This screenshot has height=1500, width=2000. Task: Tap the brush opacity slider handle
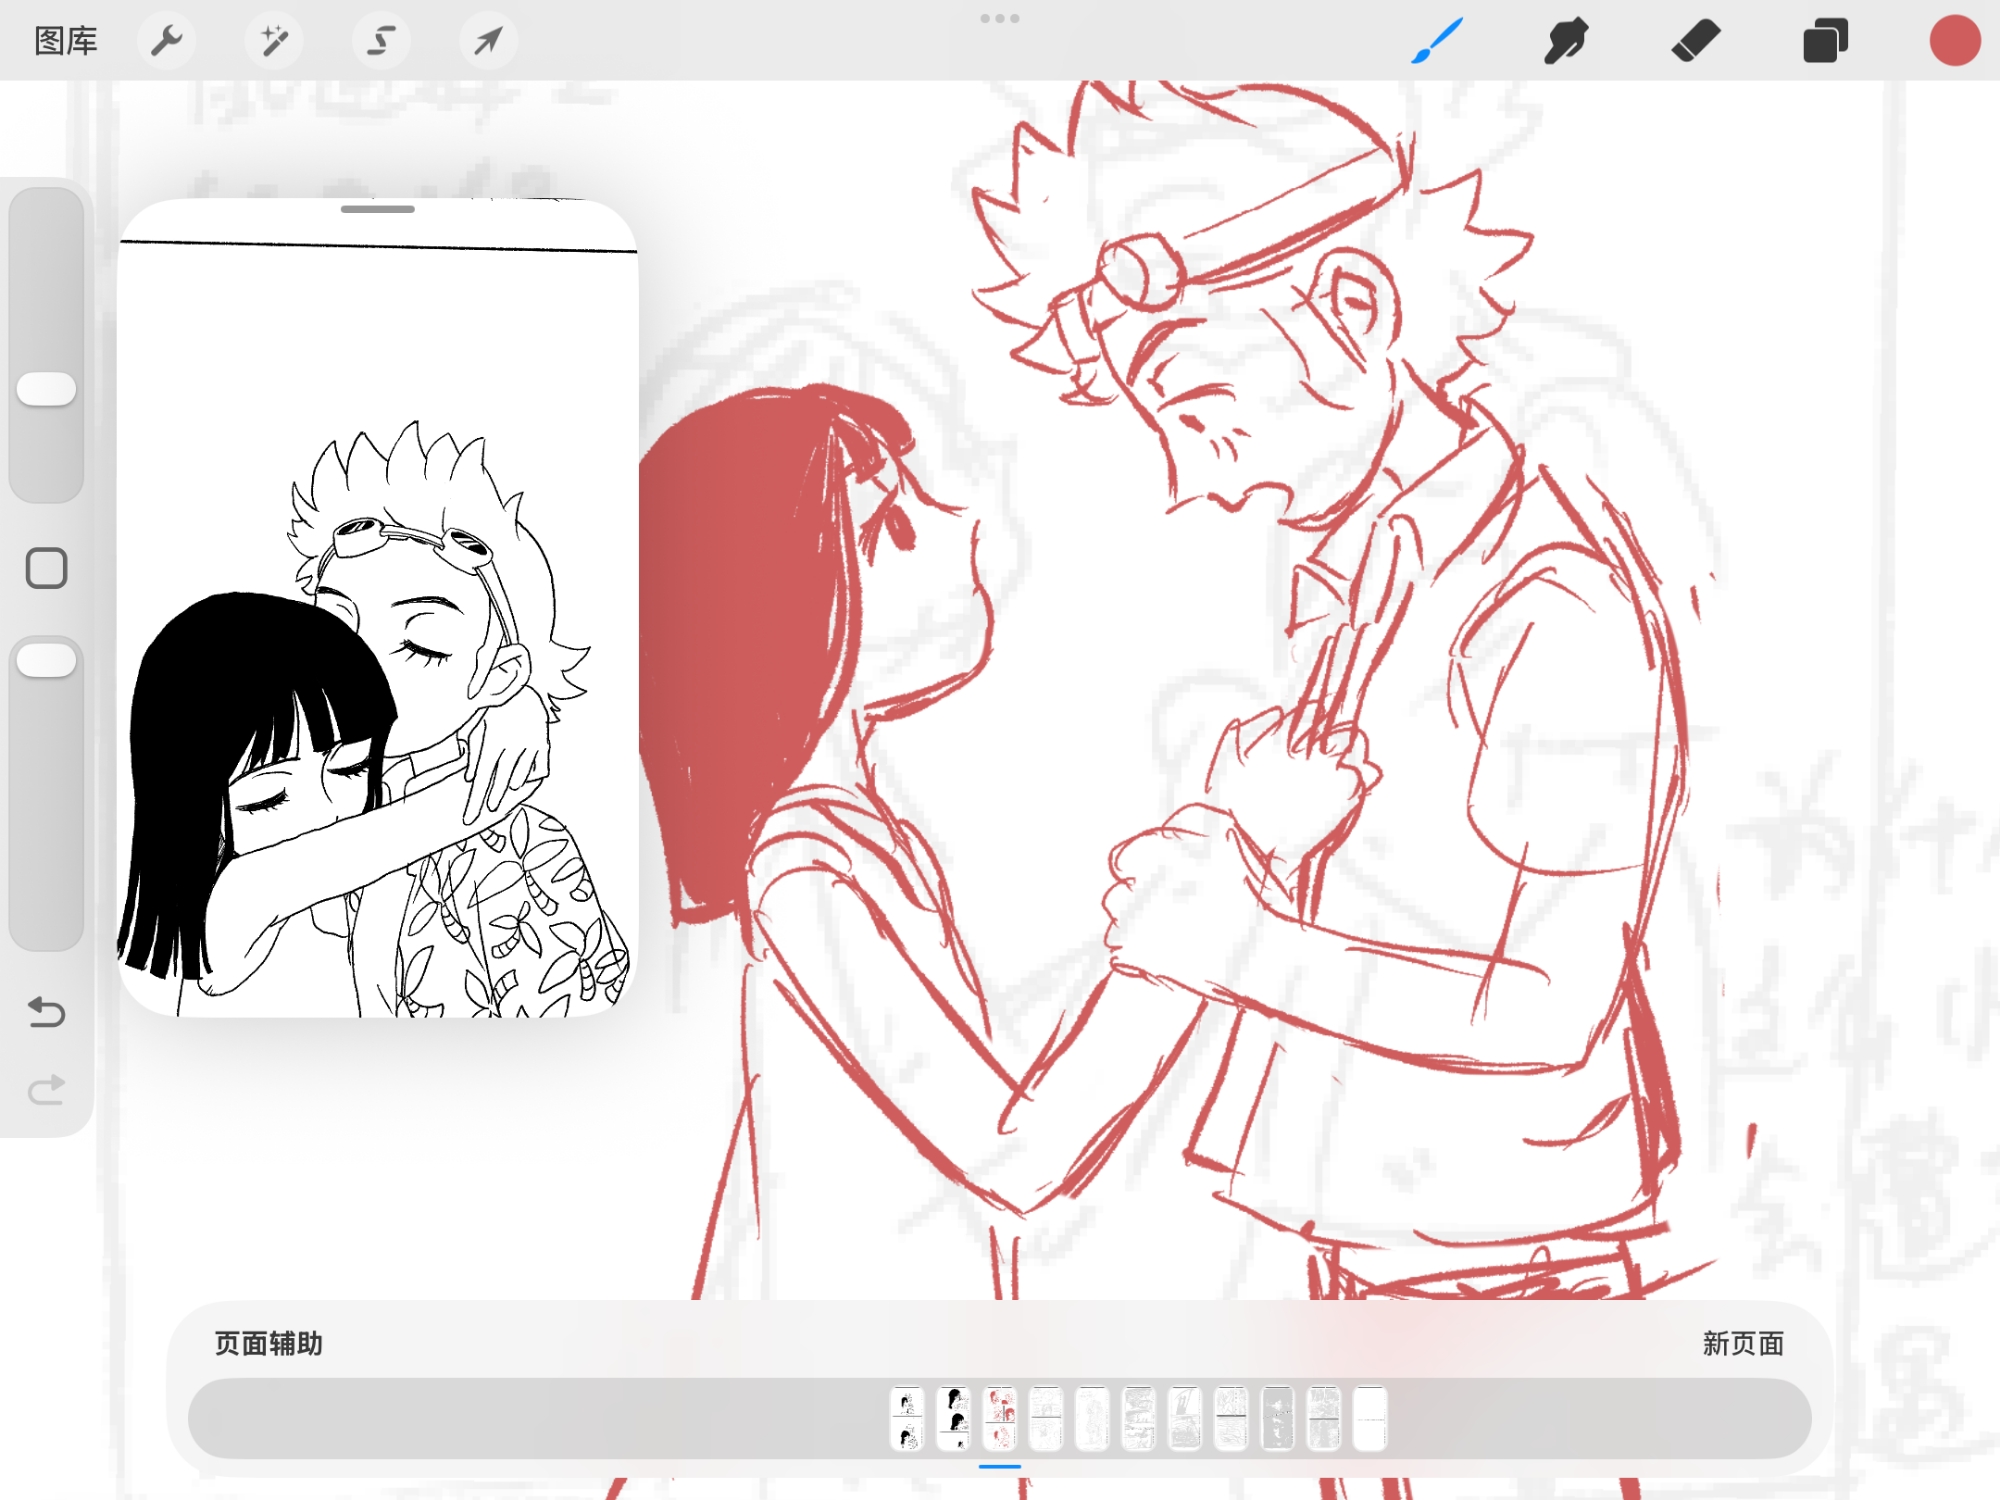pyautogui.click(x=47, y=661)
